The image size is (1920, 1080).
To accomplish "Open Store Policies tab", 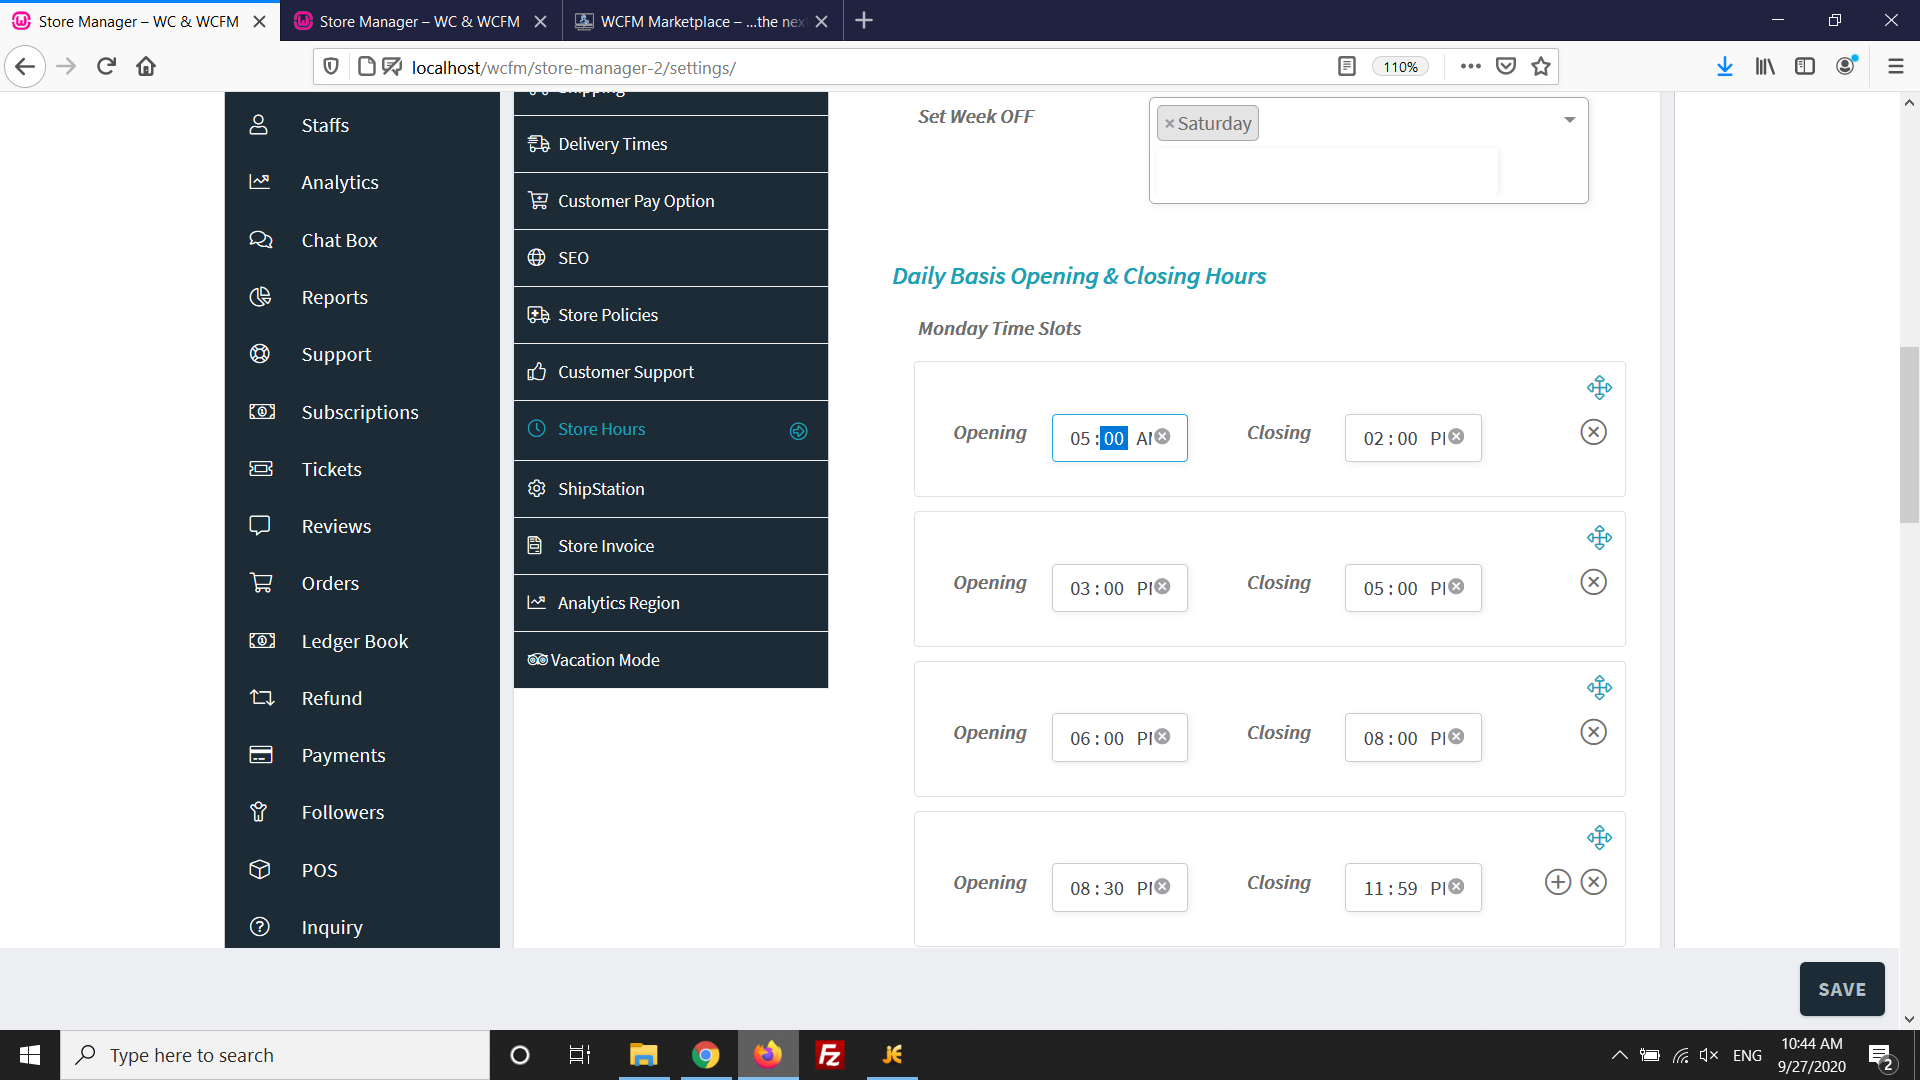I will pos(671,315).
